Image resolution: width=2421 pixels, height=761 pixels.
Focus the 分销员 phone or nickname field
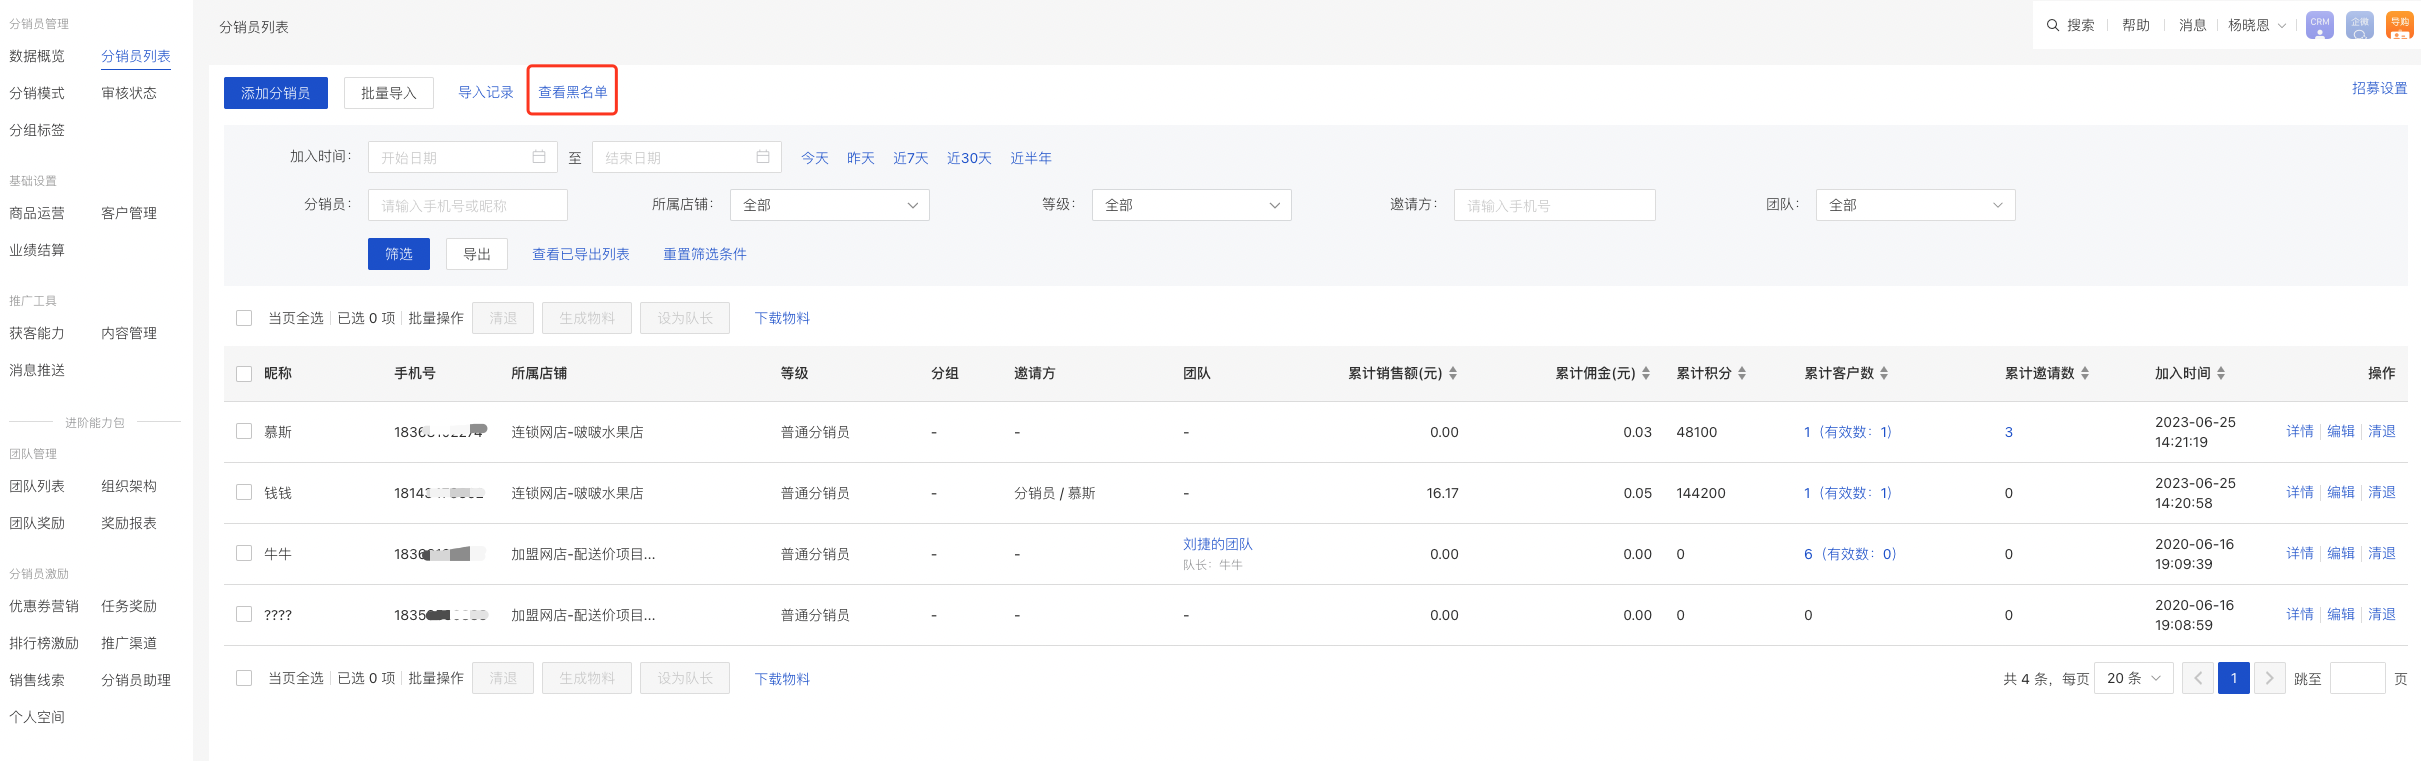[x=468, y=205]
